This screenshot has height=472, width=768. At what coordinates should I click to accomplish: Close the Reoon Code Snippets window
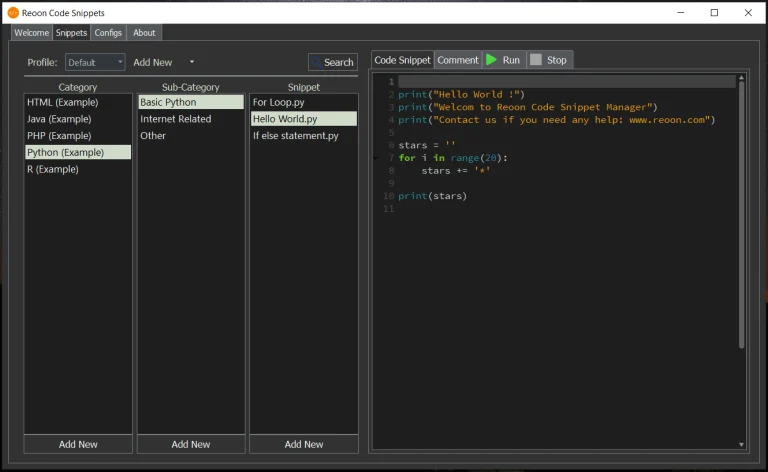(748, 13)
